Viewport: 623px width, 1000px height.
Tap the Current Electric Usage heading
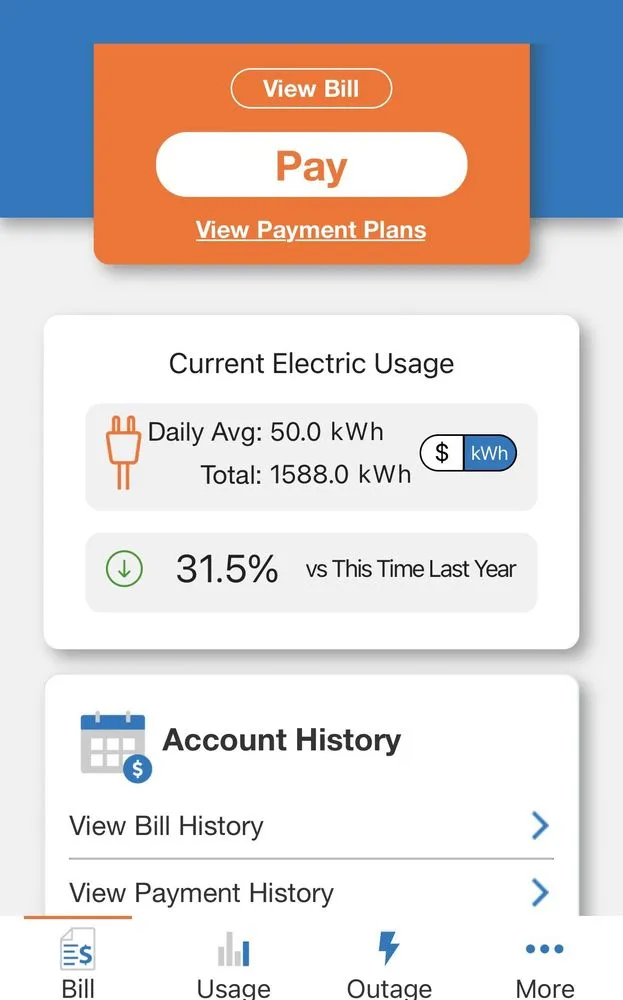(x=311, y=364)
